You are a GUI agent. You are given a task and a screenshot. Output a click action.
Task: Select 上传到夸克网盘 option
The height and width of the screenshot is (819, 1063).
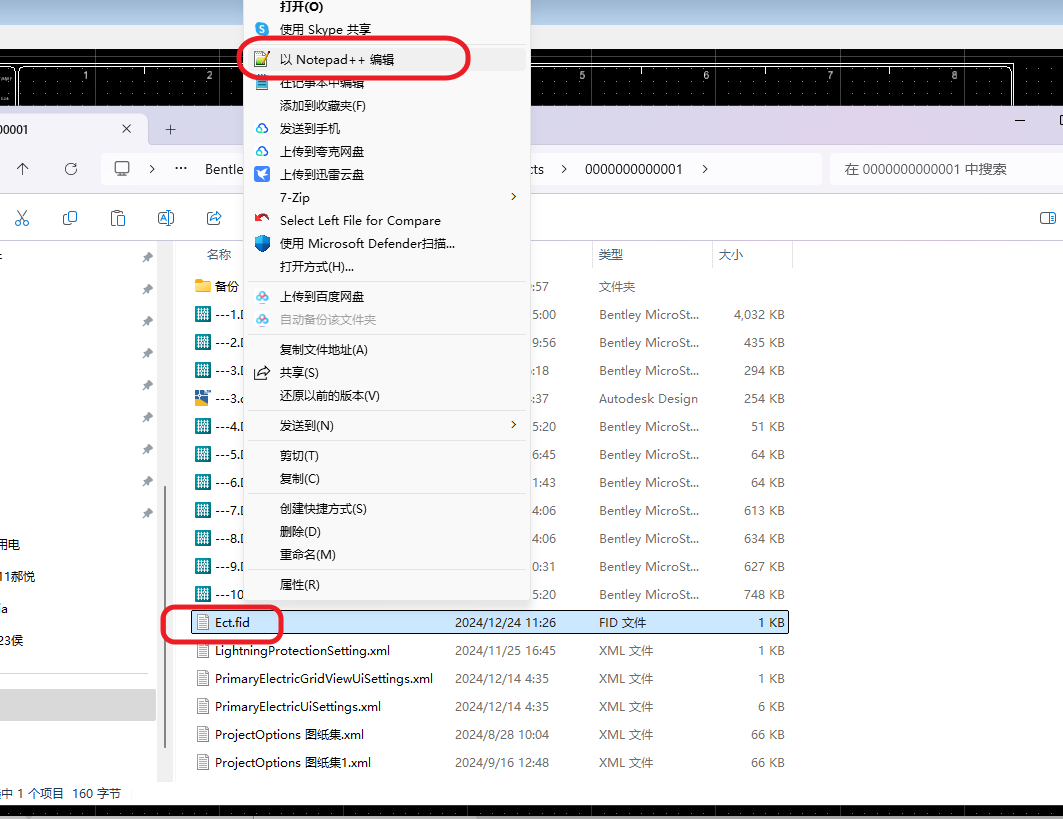[386, 152]
